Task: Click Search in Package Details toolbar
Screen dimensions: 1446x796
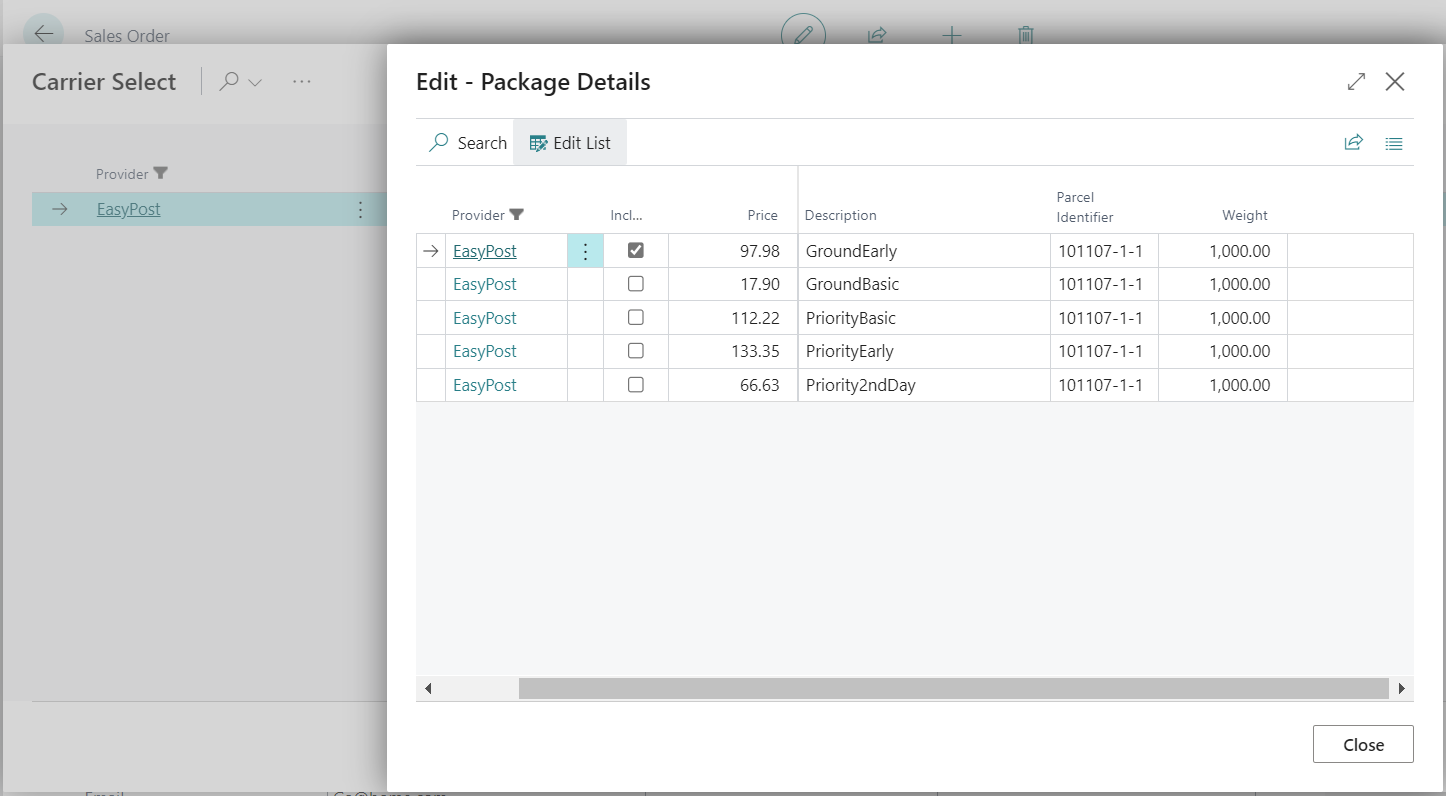Action: pyautogui.click(x=468, y=143)
